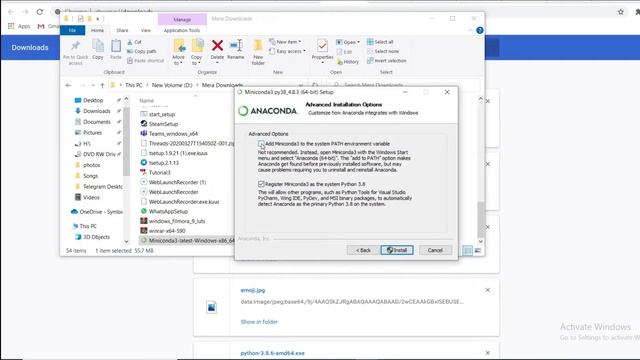
Task: Open the View ribbon tab
Action: tap(145, 30)
